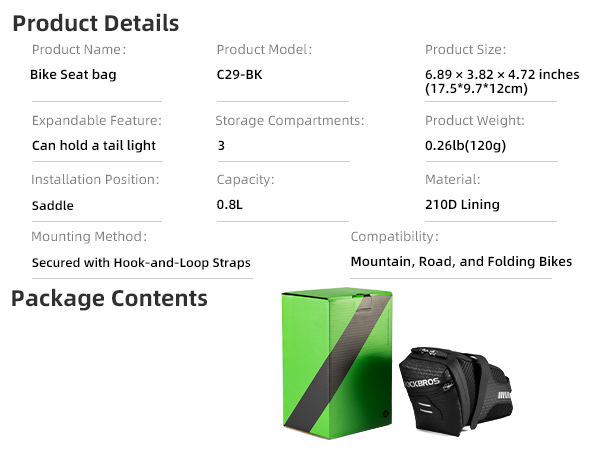This screenshot has width=600, height=450.
Task: Select the Can hold a tail light text
Action: (x=94, y=145)
